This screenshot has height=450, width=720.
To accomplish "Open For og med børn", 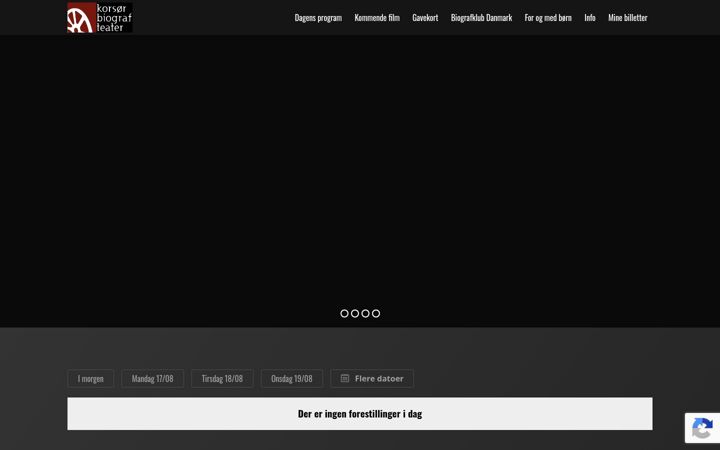I will (x=548, y=18).
